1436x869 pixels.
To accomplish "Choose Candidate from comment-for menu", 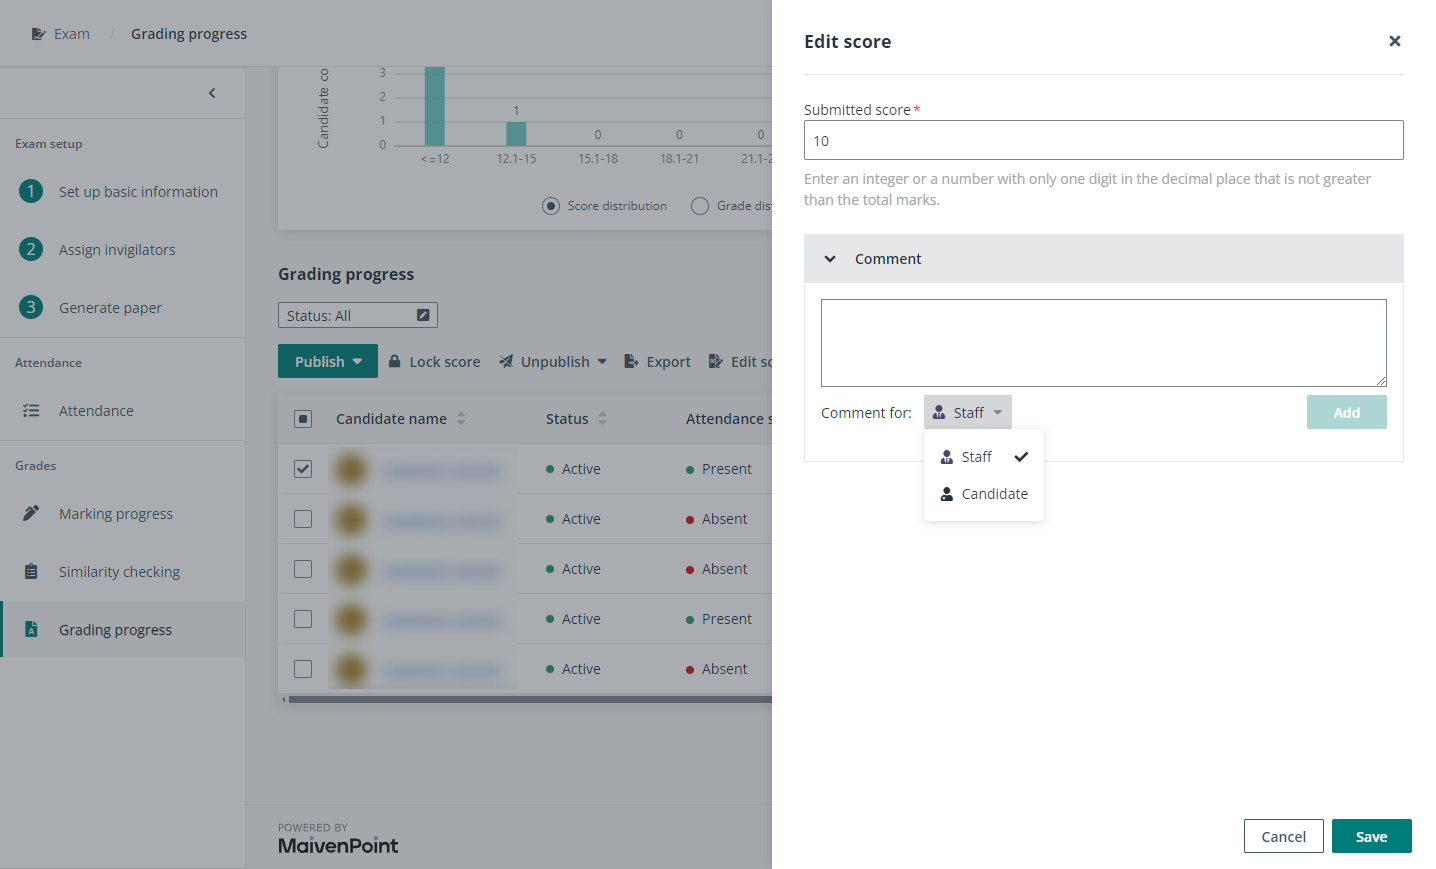I will (x=984, y=494).
